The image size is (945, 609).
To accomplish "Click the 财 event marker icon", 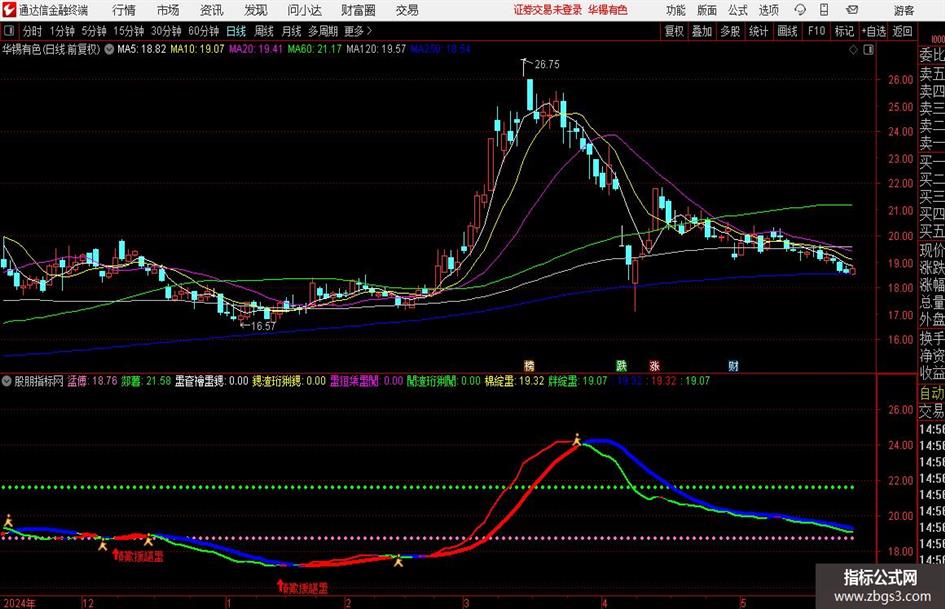I will pyautogui.click(x=733, y=365).
